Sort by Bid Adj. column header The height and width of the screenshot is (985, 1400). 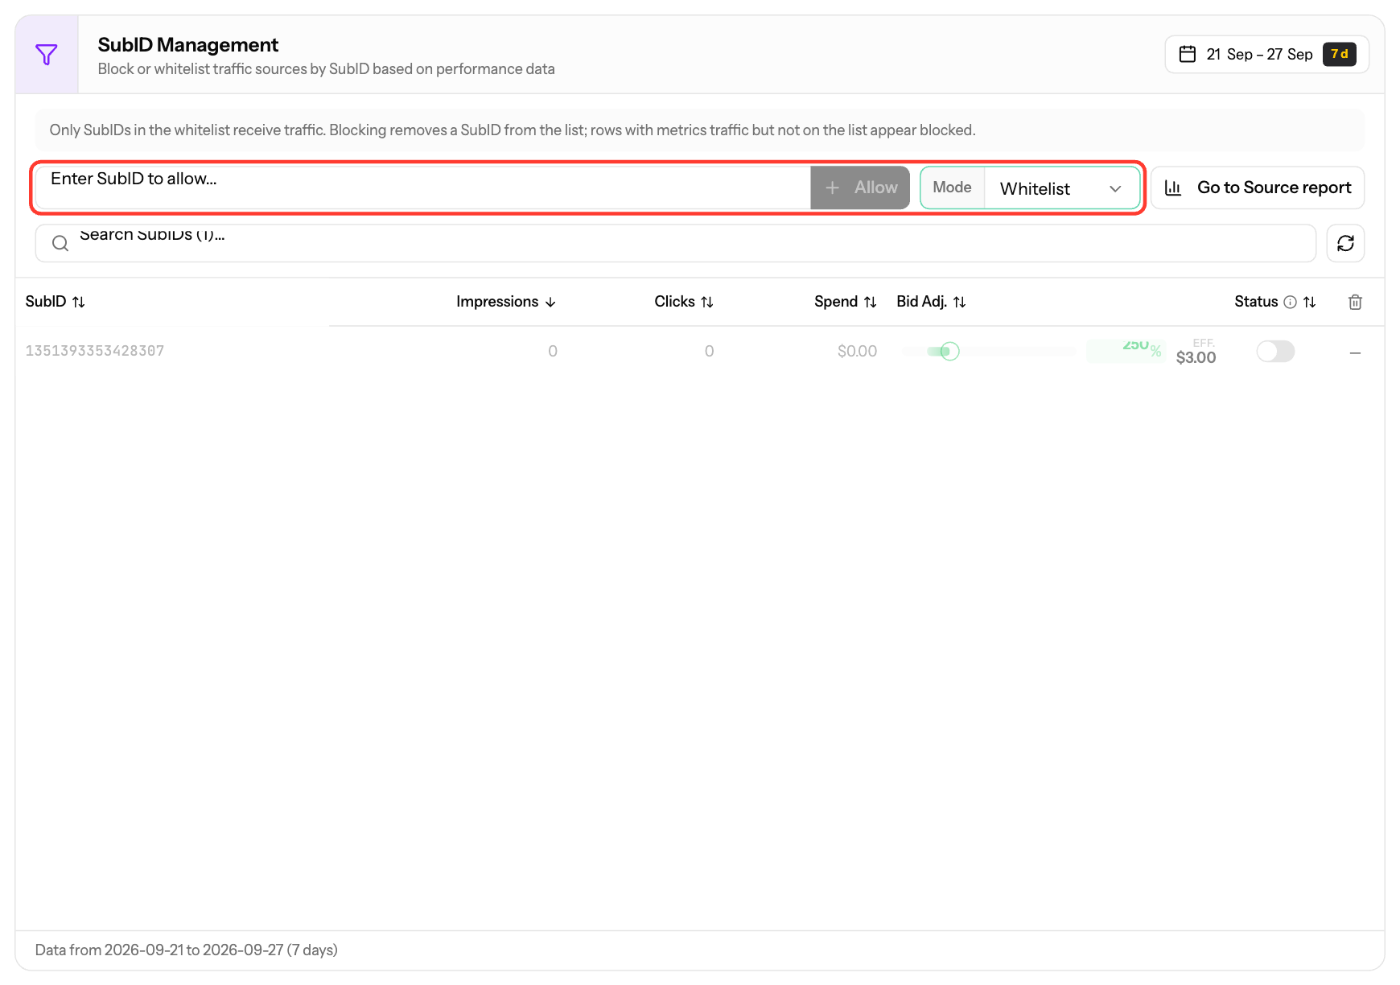click(x=931, y=301)
